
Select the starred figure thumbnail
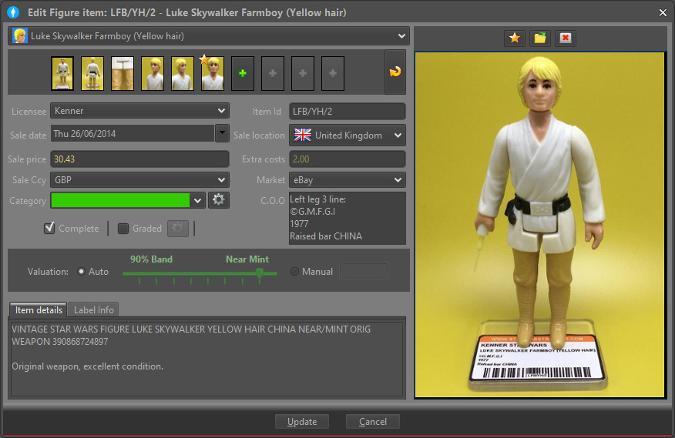[x=212, y=73]
